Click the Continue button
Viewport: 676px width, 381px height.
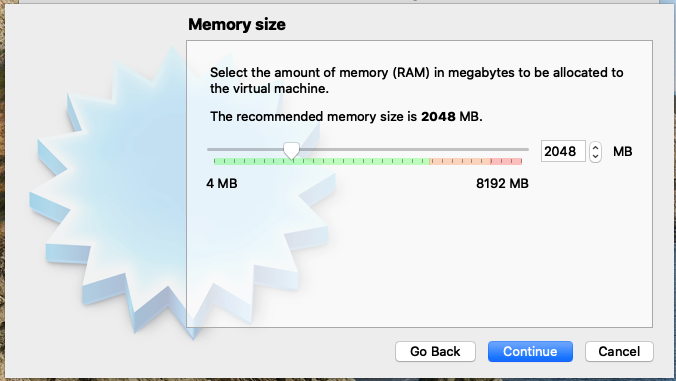coord(530,351)
